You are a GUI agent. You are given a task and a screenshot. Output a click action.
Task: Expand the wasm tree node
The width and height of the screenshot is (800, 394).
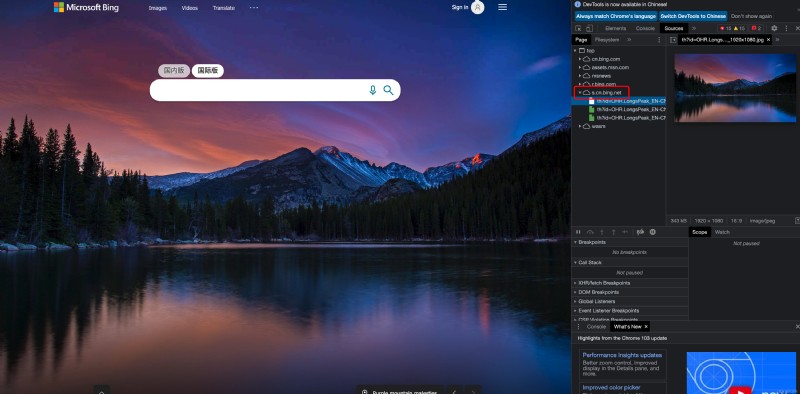(580, 126)
